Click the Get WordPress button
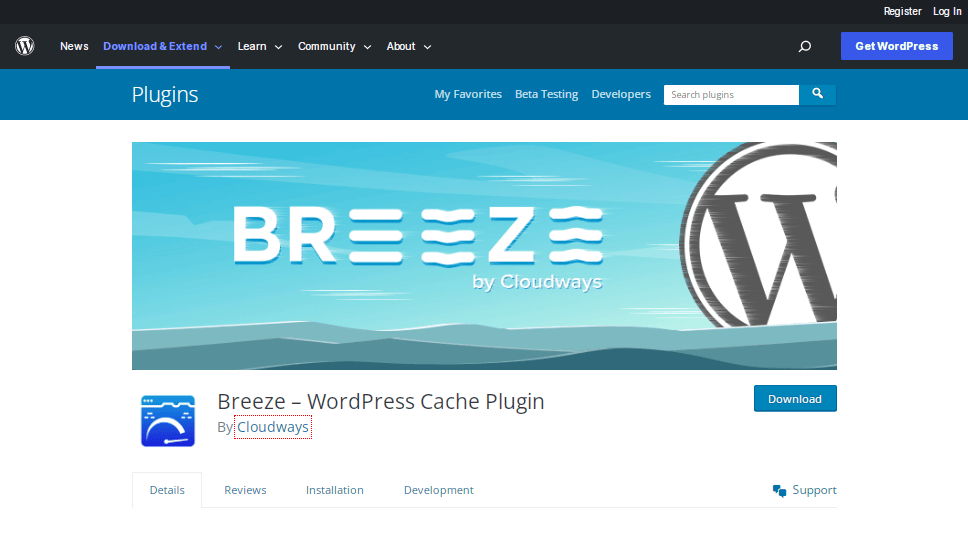 pyautogui.click(x=896, y=46)
